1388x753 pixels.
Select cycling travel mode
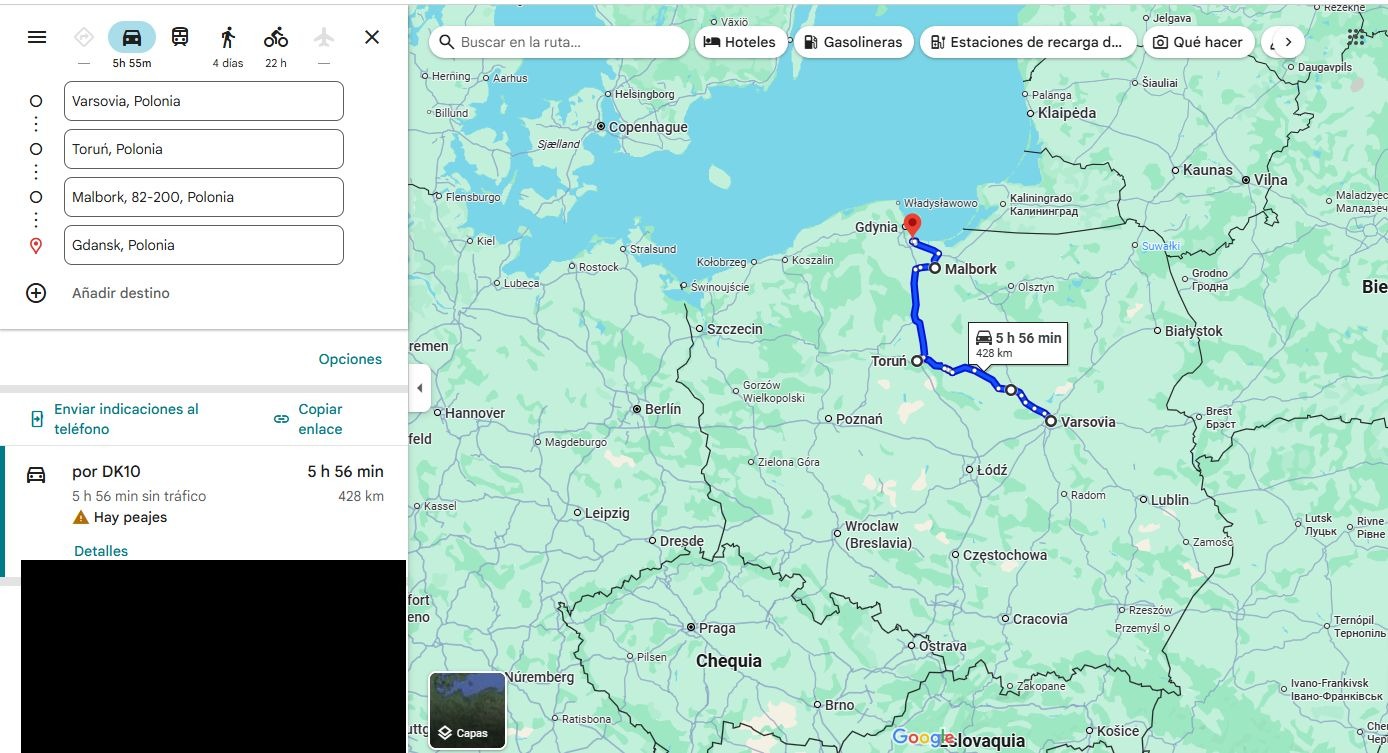click(x=276, y=37)
